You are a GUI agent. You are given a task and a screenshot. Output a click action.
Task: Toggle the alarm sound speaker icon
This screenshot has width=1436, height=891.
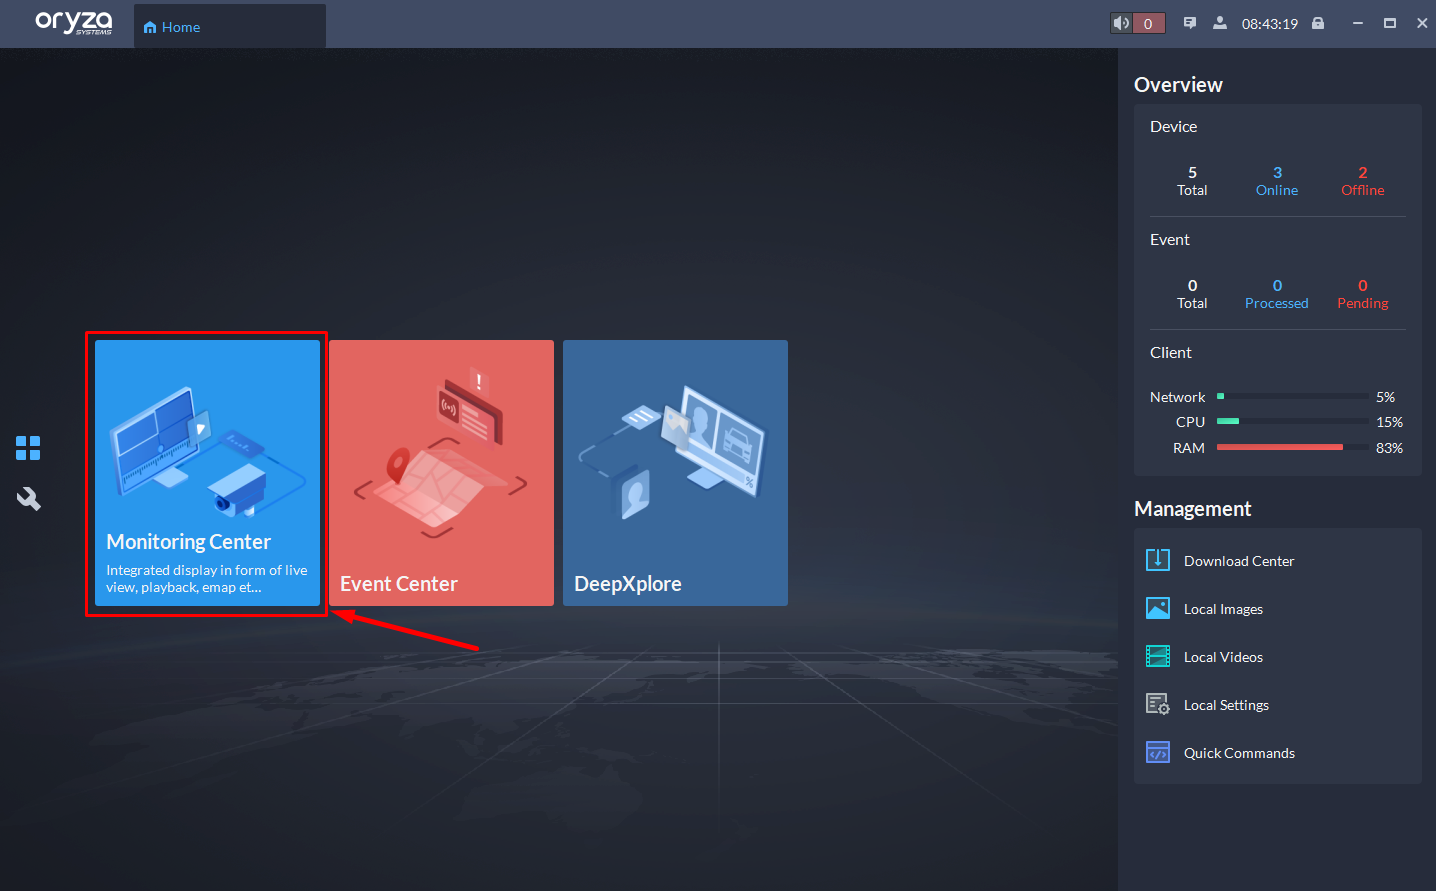(x=1122, y=23)
